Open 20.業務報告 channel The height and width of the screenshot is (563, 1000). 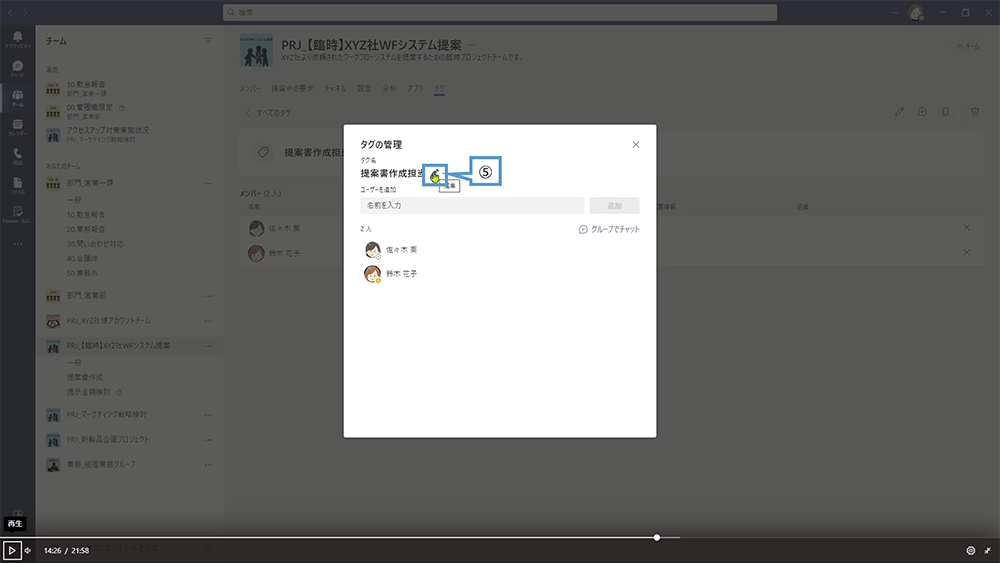point(86,229)
